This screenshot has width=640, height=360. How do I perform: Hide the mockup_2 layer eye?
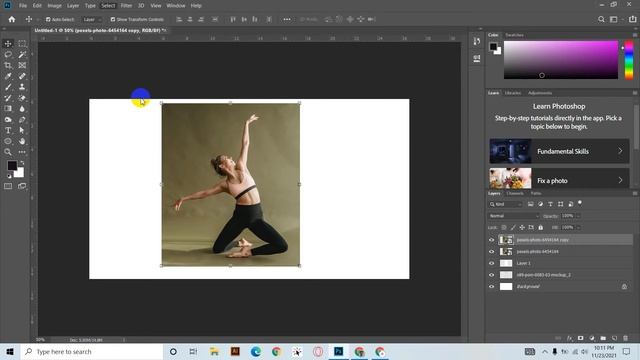(x=491, y=275)
